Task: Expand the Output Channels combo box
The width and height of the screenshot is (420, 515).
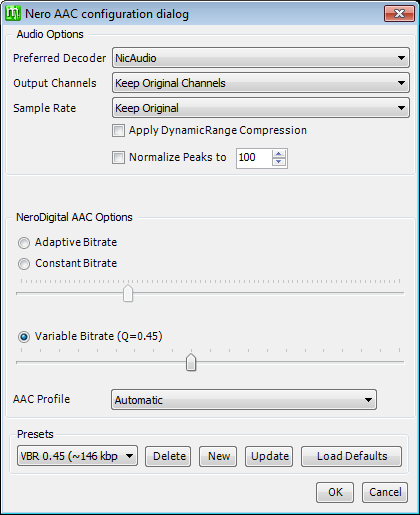Action: point(261,83)
